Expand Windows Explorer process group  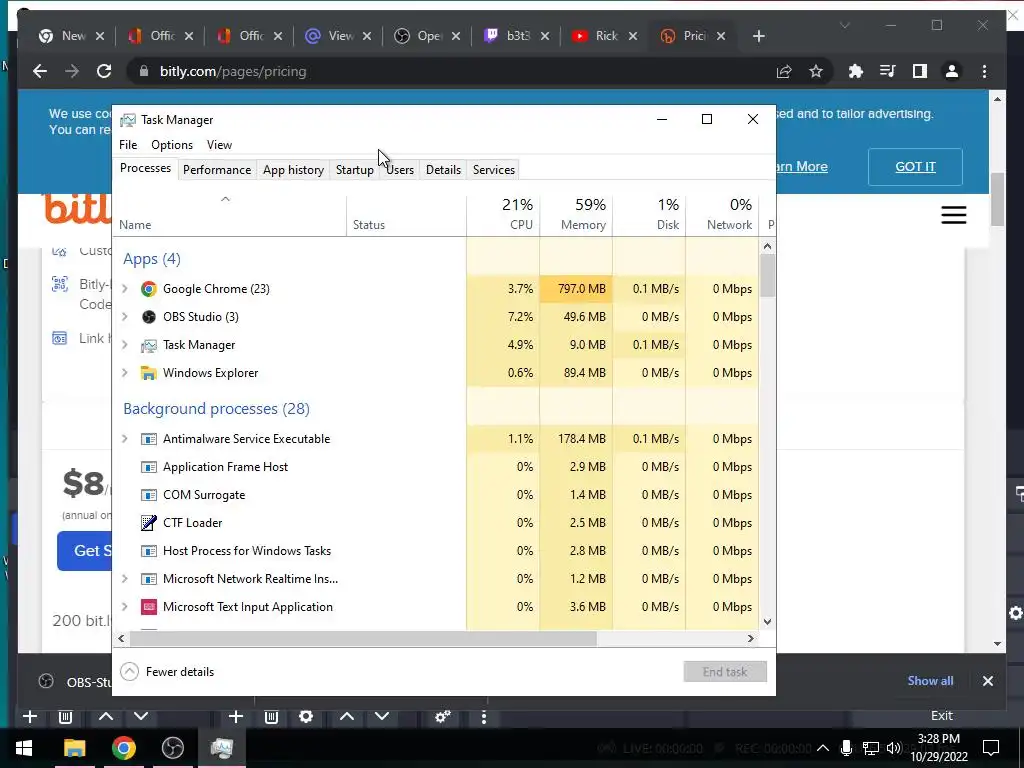pyautogui.click(x=125, y=373)
